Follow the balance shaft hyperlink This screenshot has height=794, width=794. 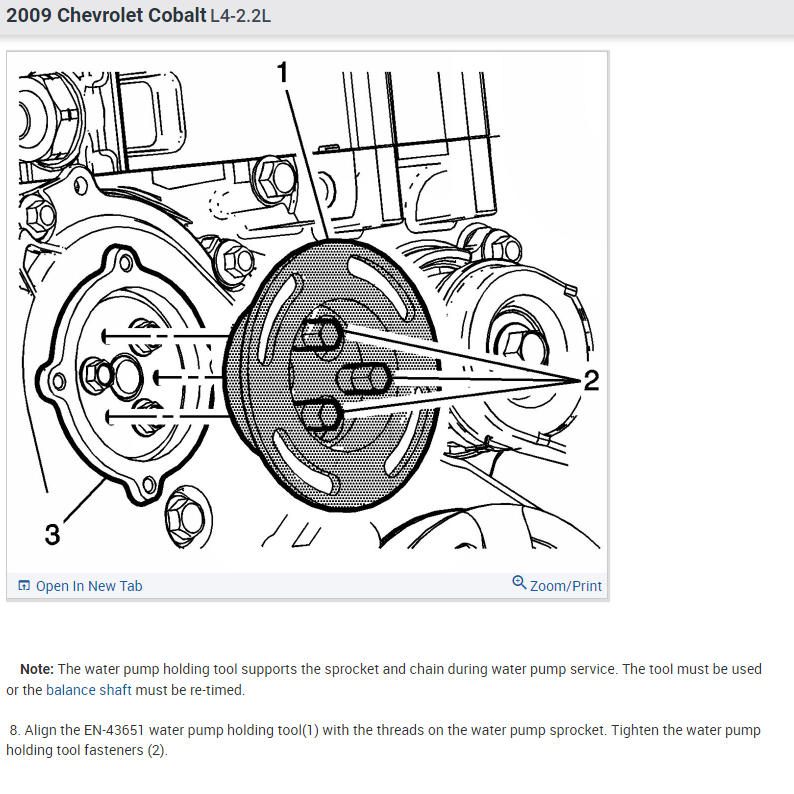tap(89, 690)
